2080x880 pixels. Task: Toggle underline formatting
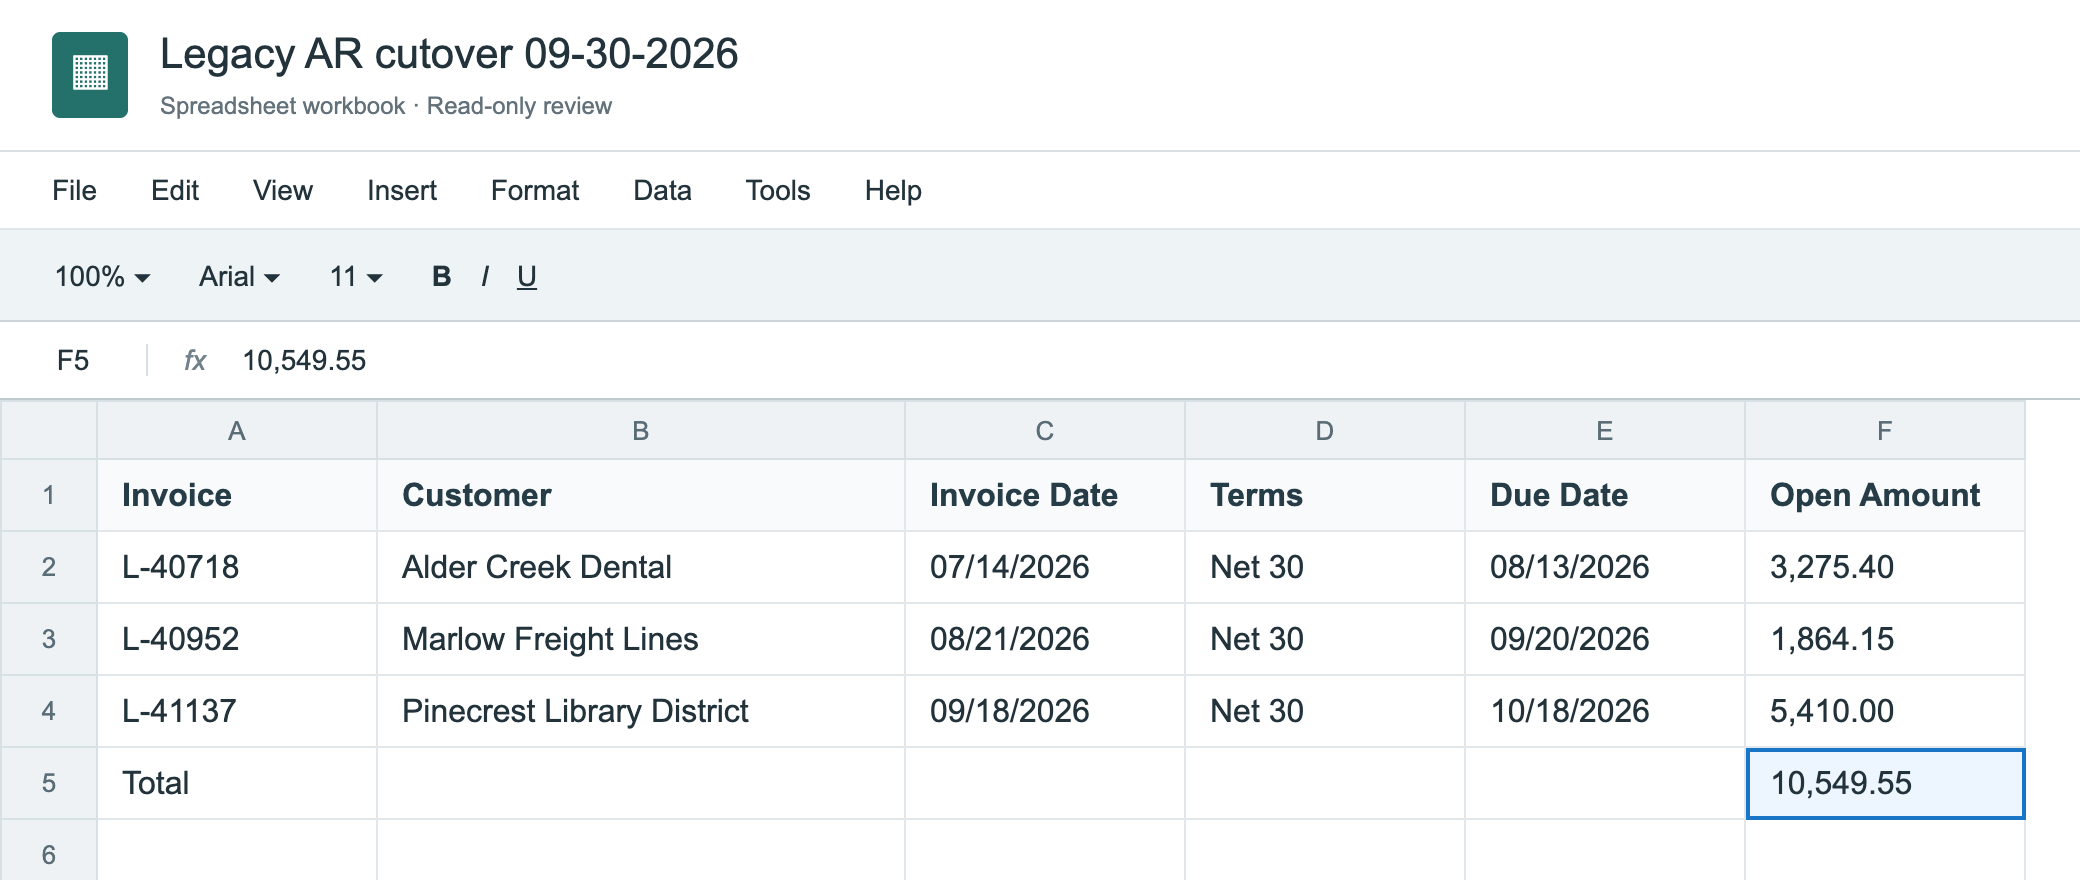point(527,276)
